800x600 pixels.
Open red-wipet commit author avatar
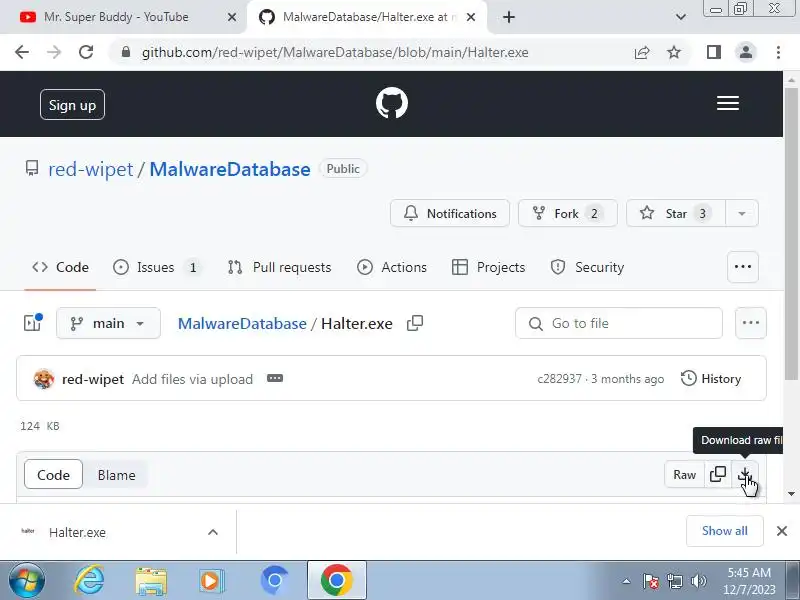tap(44, 379)
